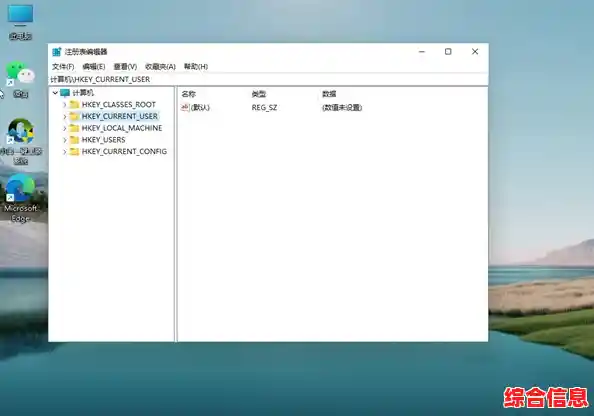
Task: Click the 名称 column header
Action: 188,94
